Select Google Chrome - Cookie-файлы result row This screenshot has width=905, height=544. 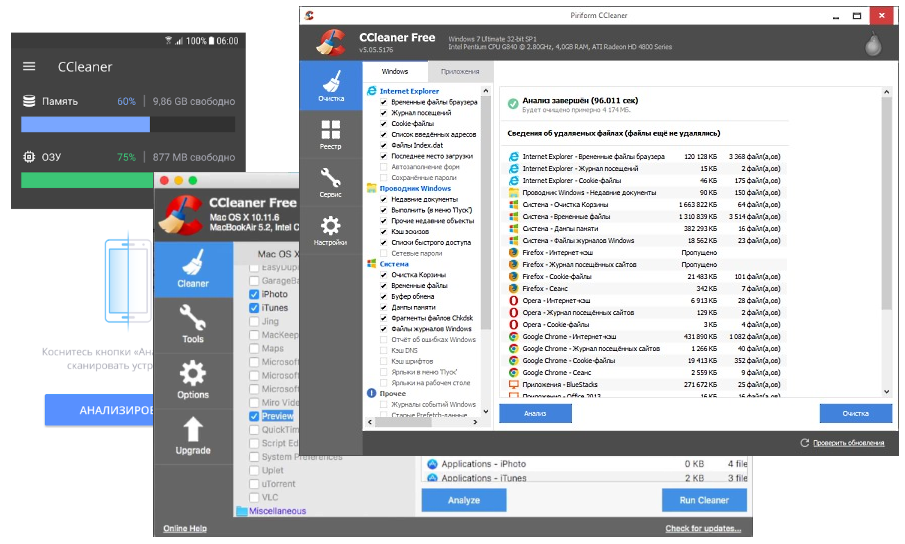click(645, 361)
